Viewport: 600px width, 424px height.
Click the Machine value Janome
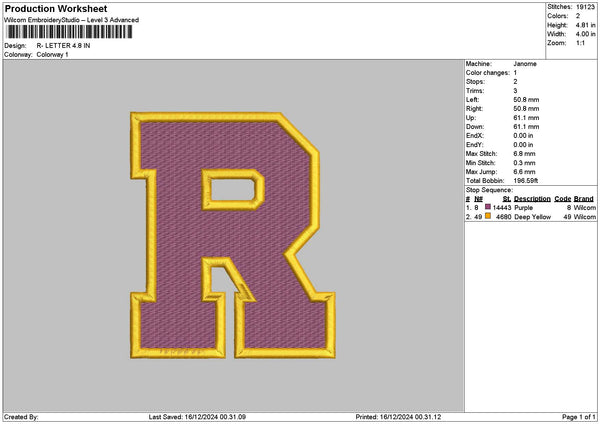tap(525, 63)
